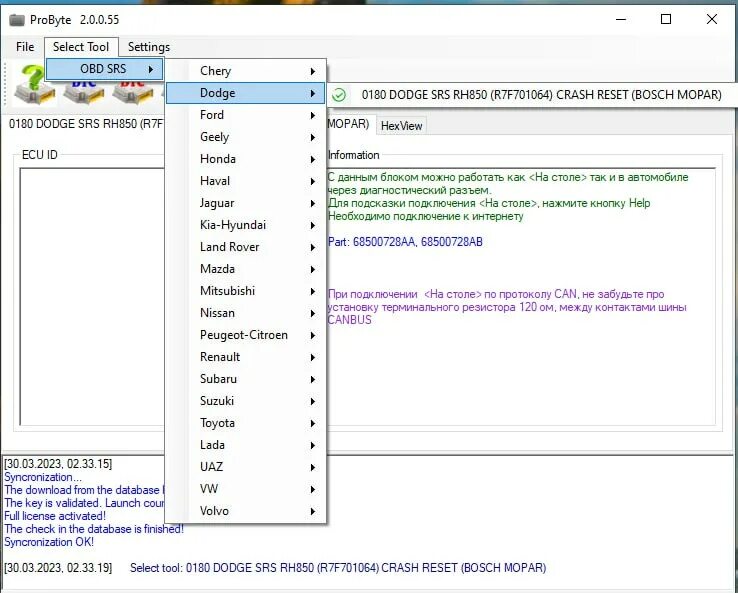This screenshot has width=738, height=593.
Task: Expand the Chery brand submenu
Action: pyautogui.click(x=245, y=71)
